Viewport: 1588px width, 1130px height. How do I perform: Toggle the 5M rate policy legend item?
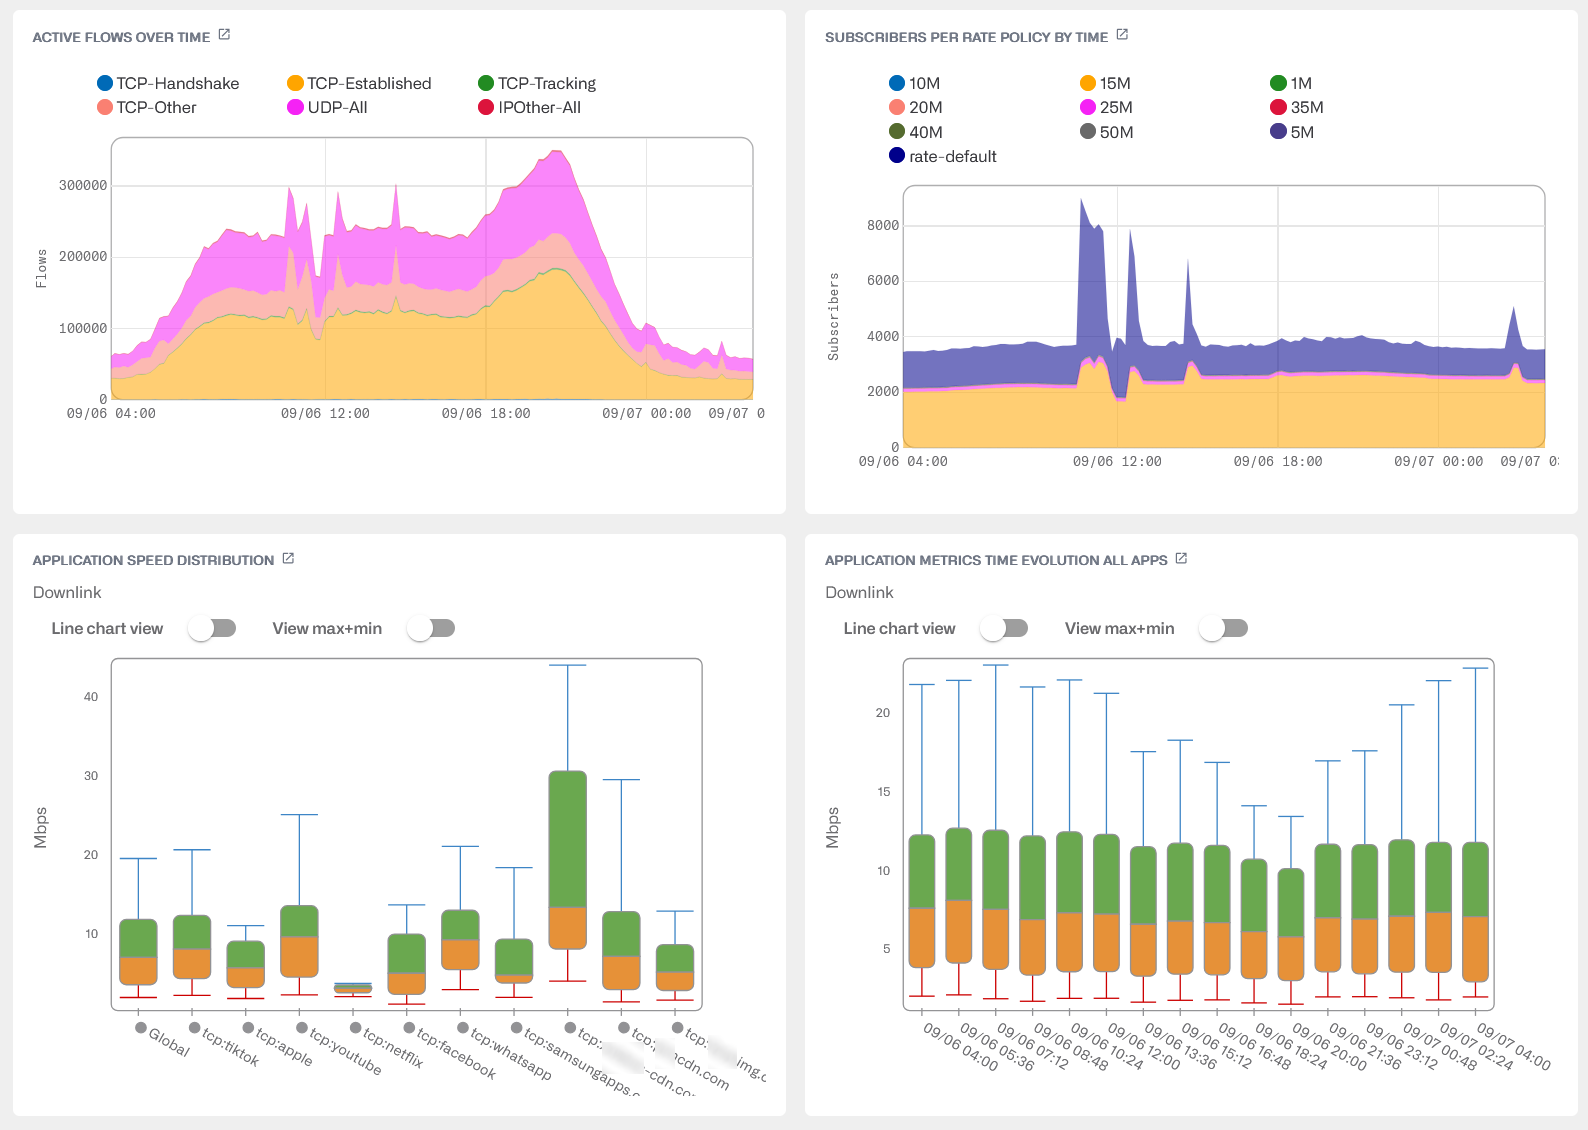click(x=1292, y=132)
